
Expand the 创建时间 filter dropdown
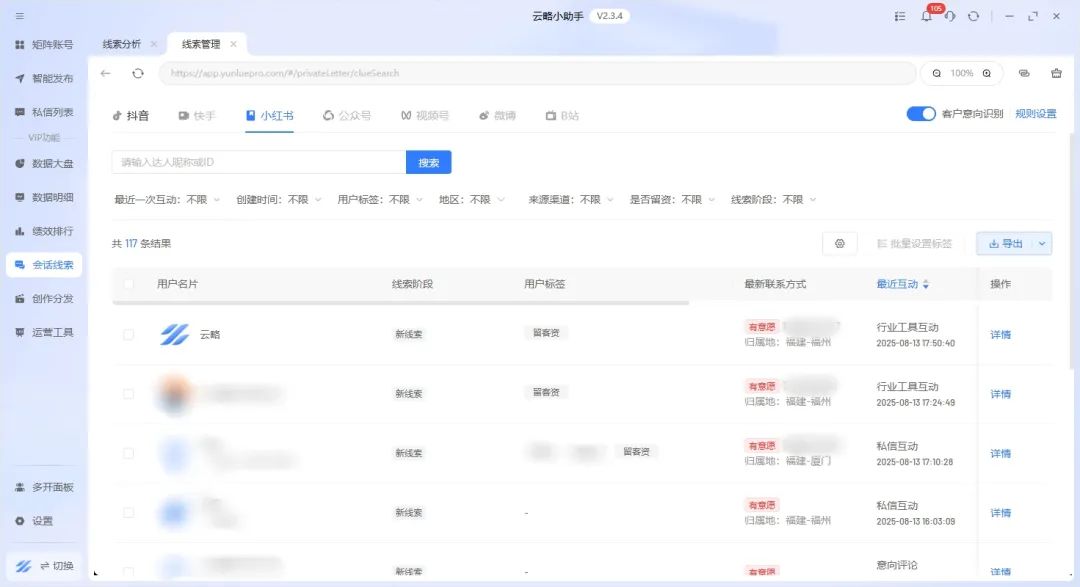point(279,200)
